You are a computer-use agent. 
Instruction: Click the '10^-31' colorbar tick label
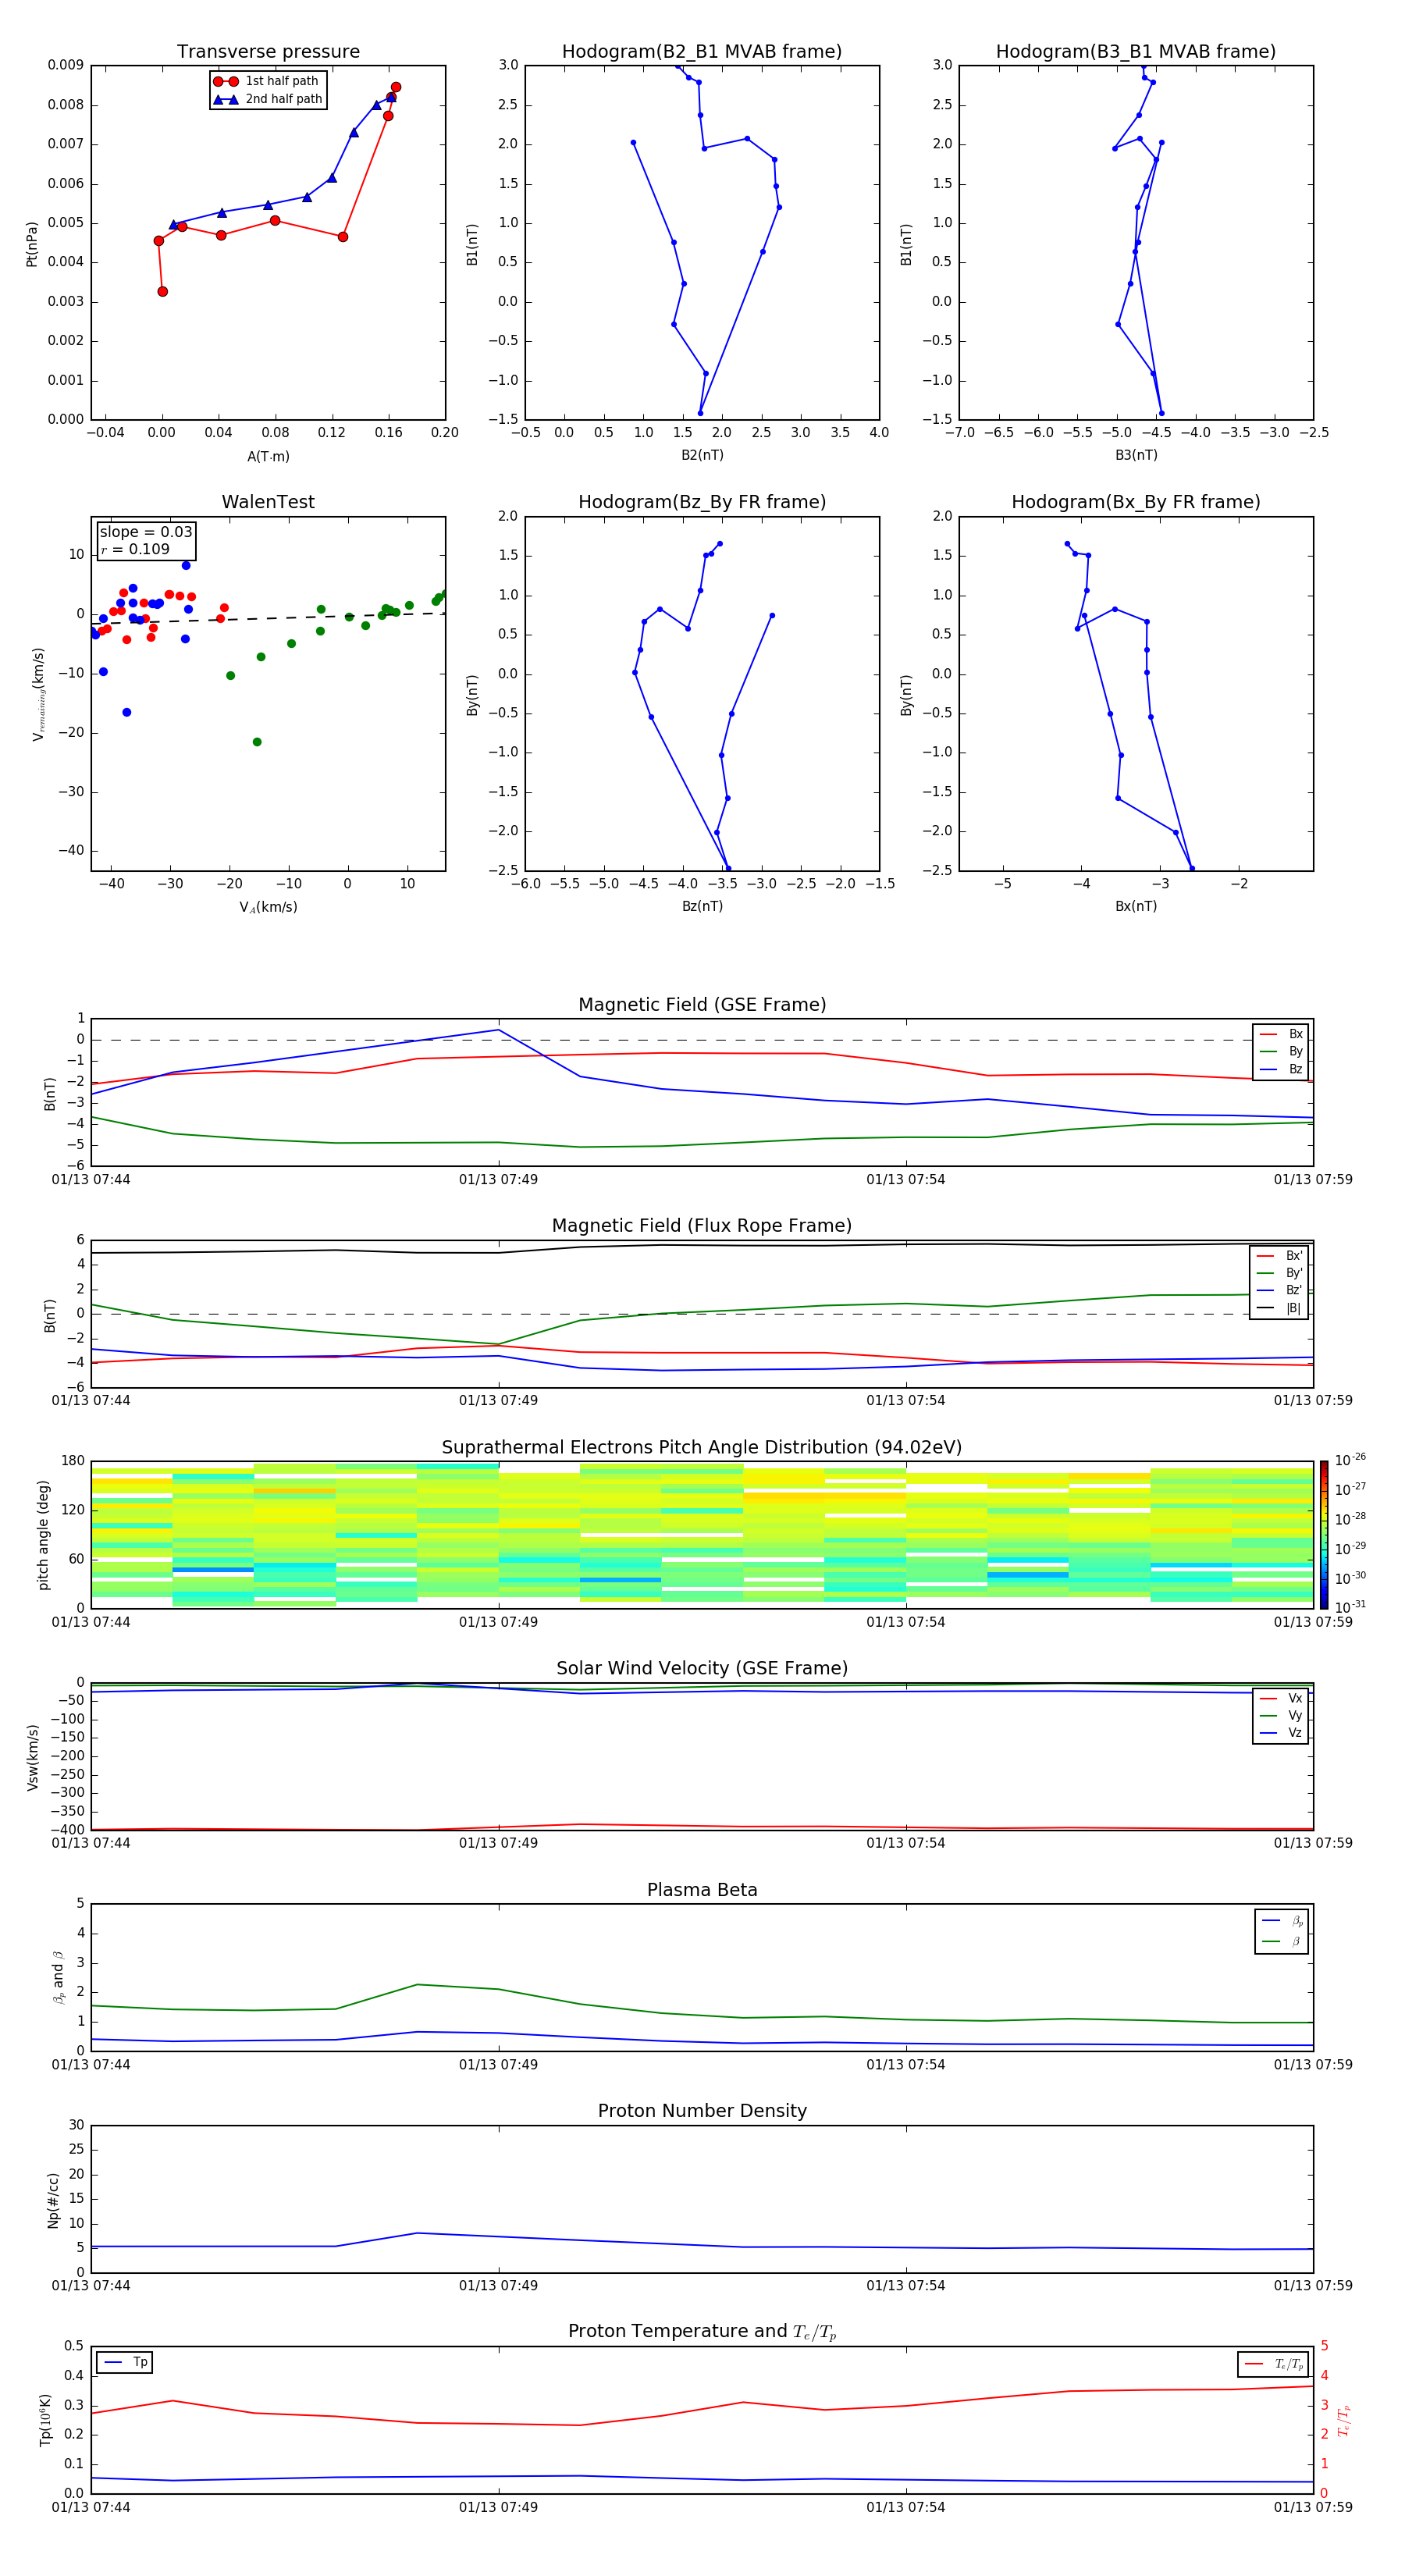tap(1350, 1607)
